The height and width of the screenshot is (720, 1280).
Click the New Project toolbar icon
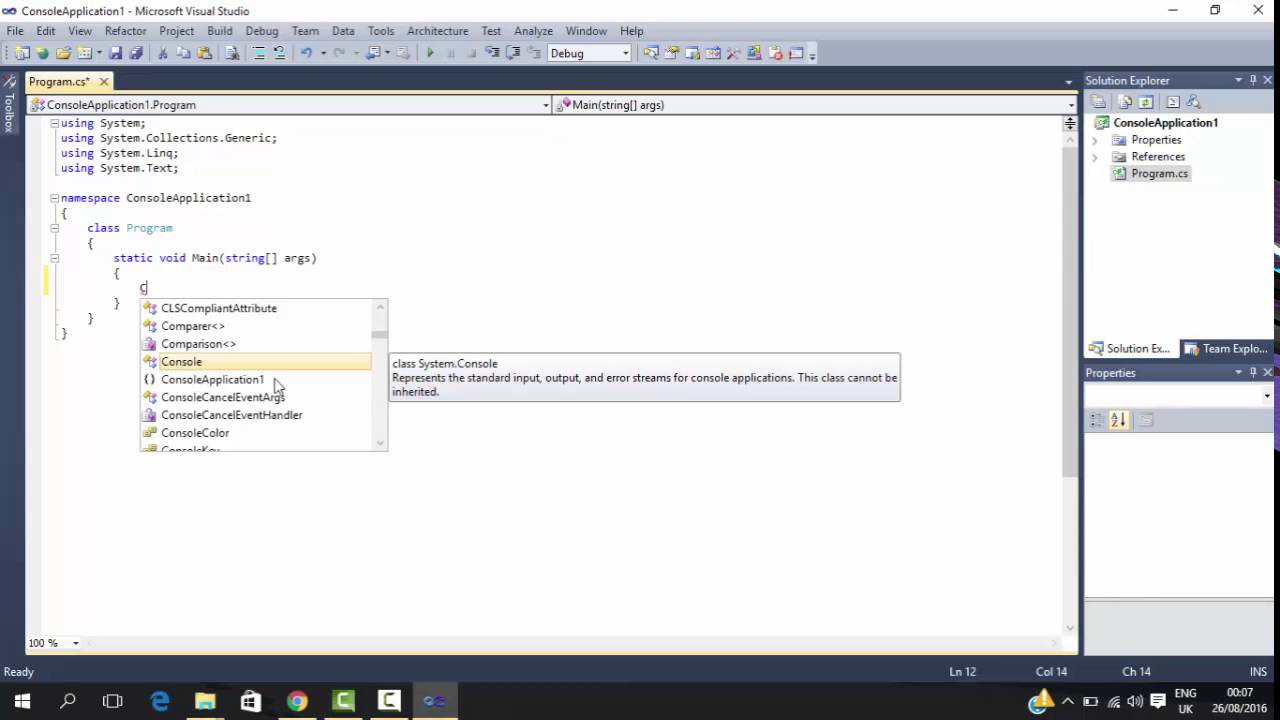pyautogui.click(x=22, y=53)
